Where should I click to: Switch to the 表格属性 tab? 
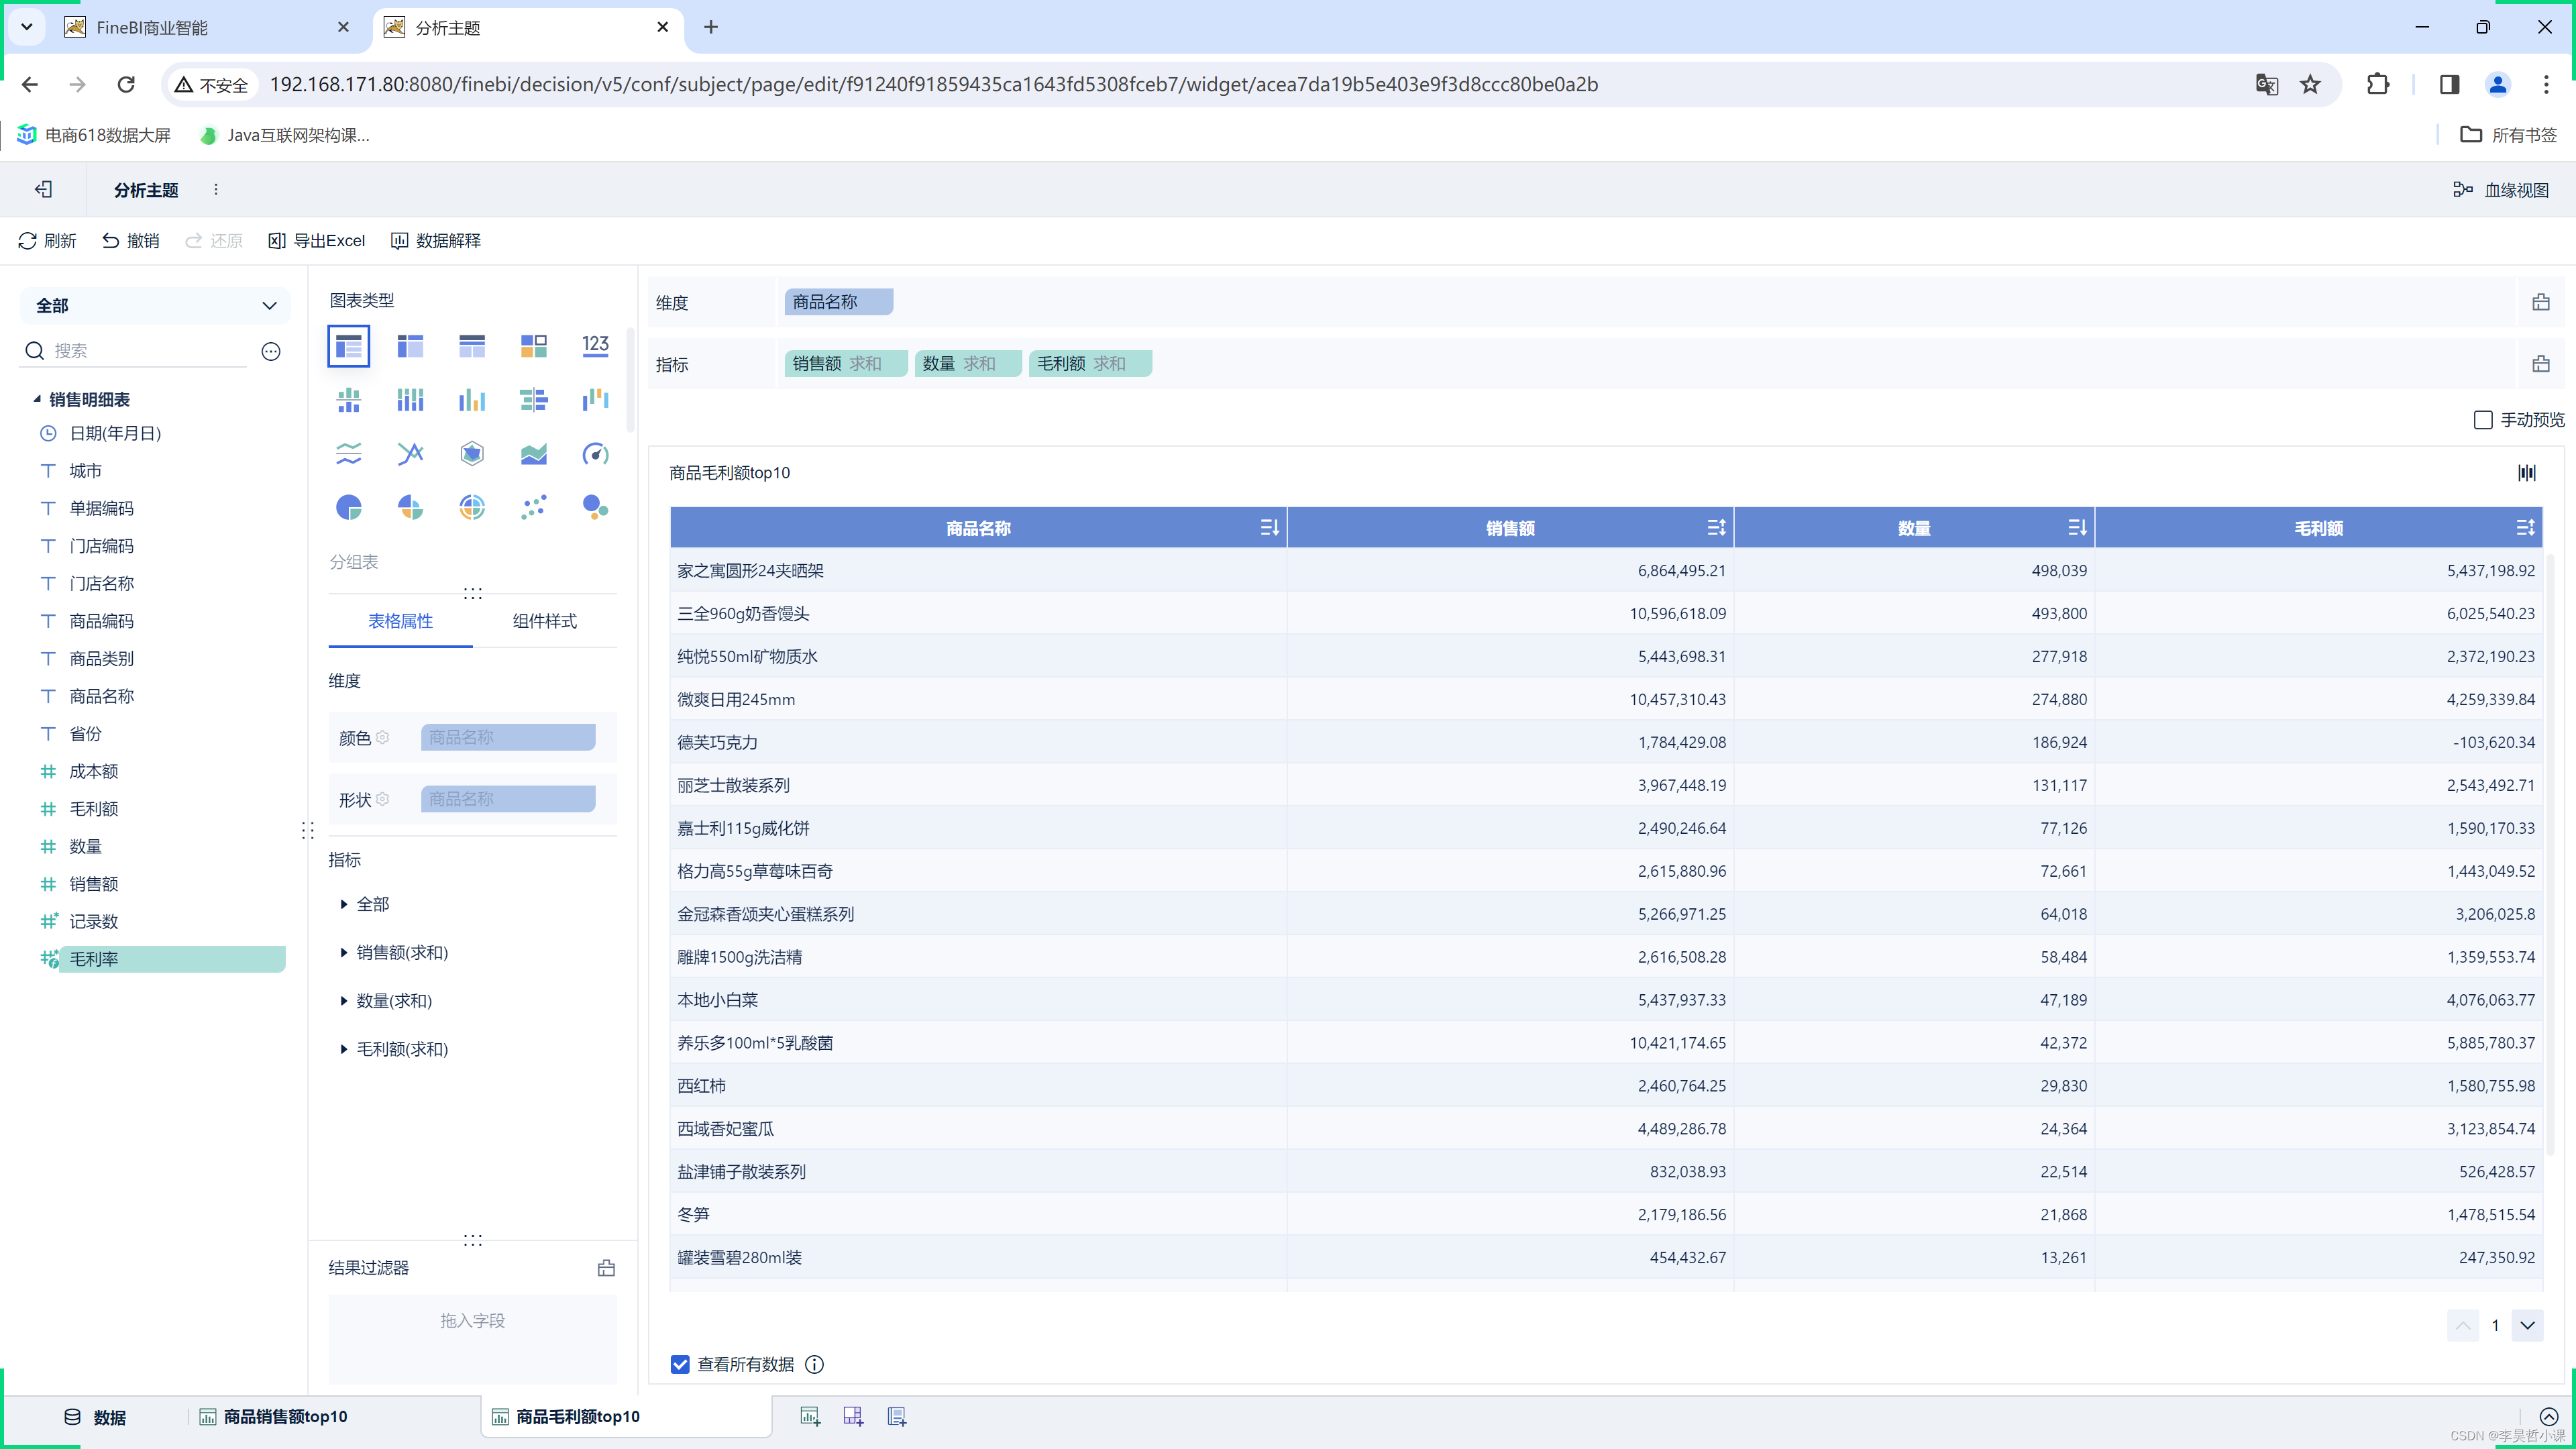pos(400,621)
